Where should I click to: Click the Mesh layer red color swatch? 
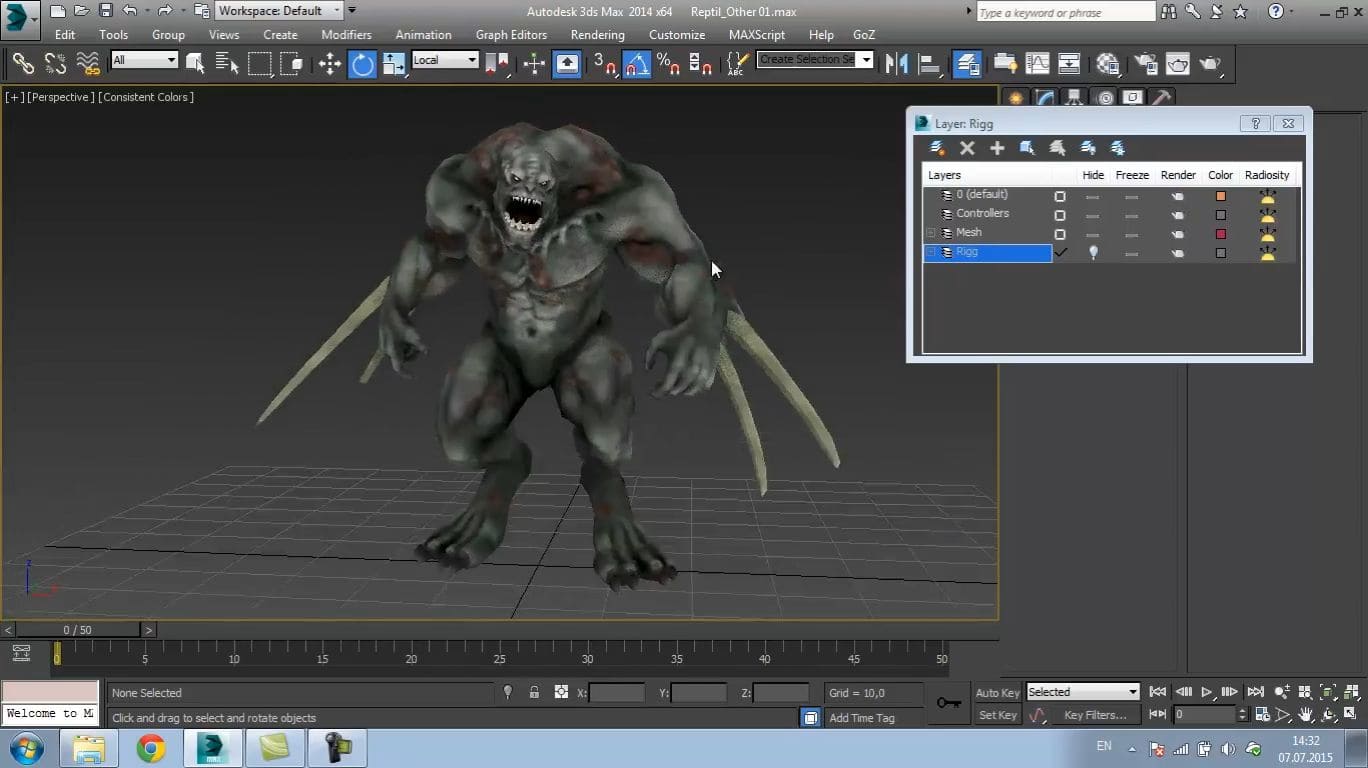1220,234
